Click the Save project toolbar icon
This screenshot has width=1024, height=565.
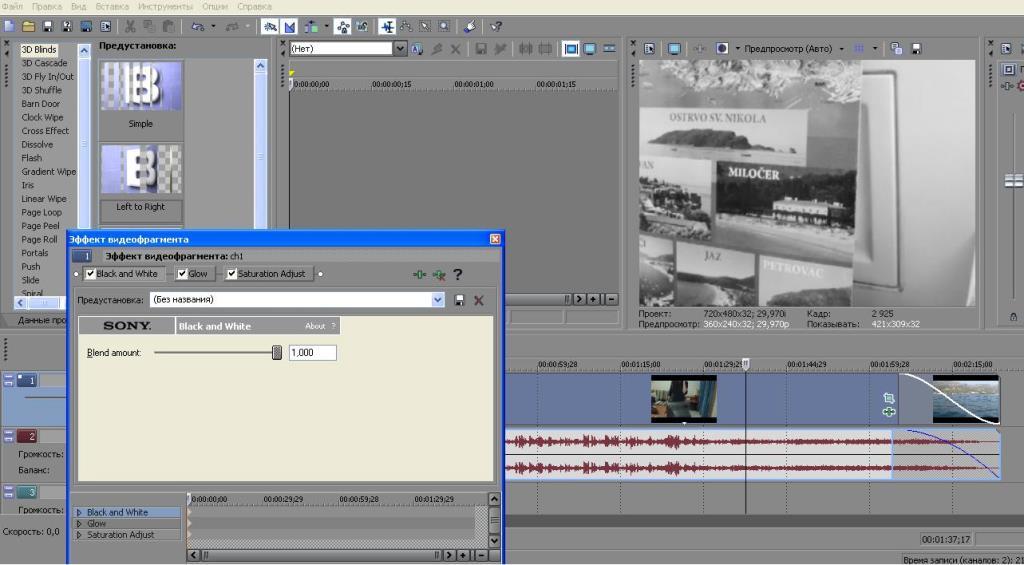(48, 26)
